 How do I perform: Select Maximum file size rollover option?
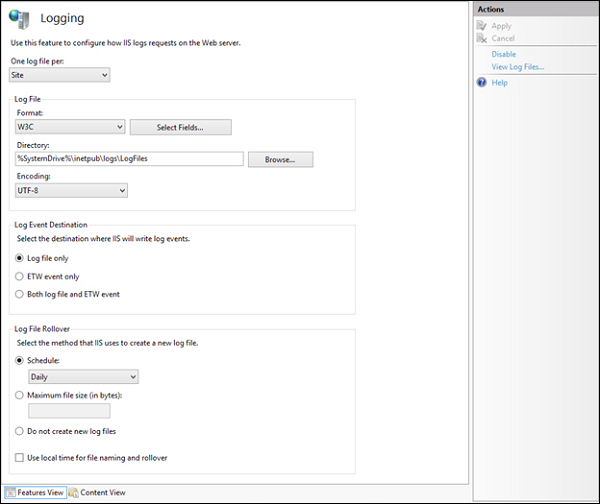tap(19, 395)
